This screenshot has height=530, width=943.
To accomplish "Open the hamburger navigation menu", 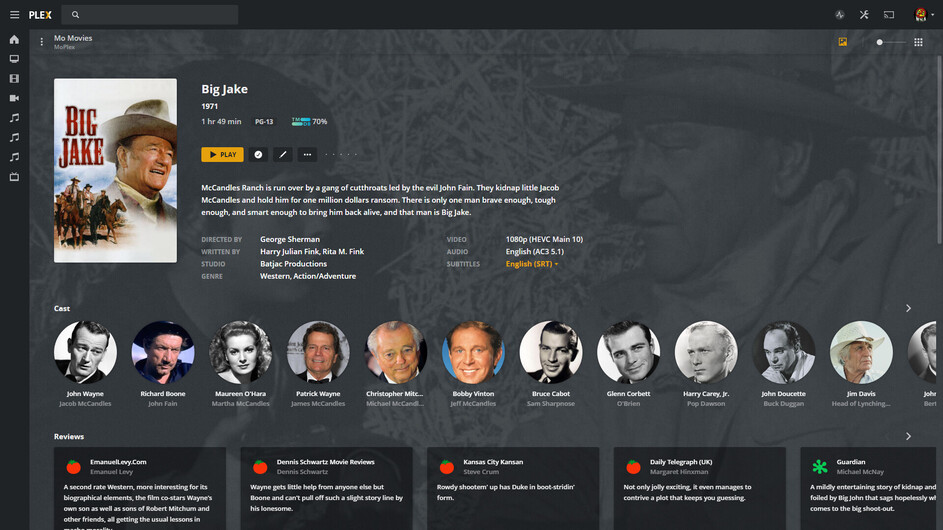I will tap(14, 14).
